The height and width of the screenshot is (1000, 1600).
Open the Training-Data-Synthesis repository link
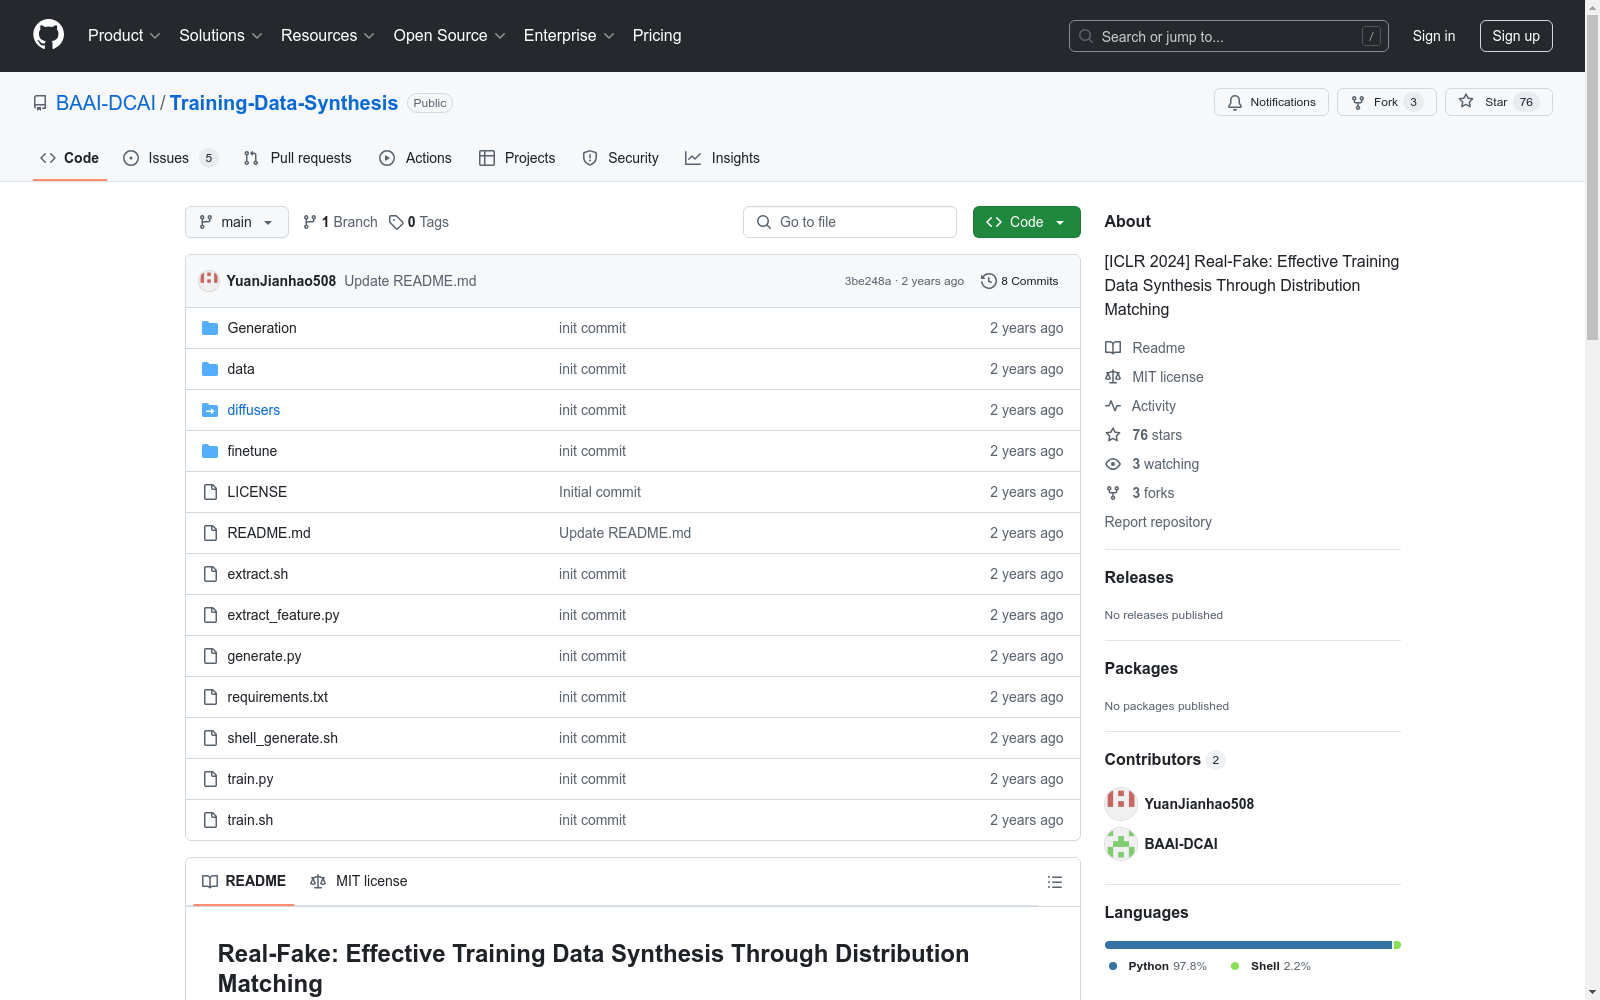[284, 103]
